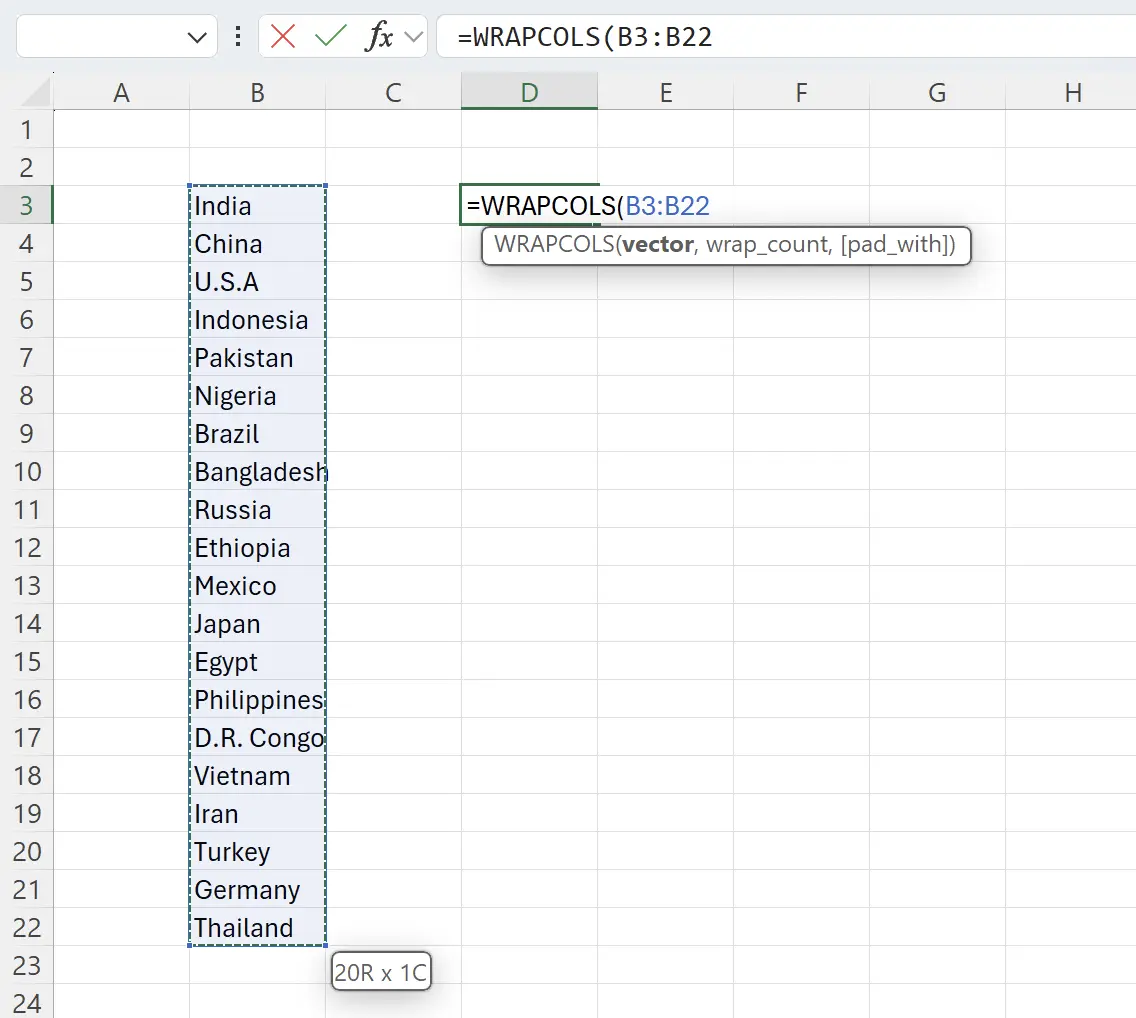Viewport: 1136px width, 1018px height.
Task: Select row 10 by clicking its header
Action: tap(27, 471)
